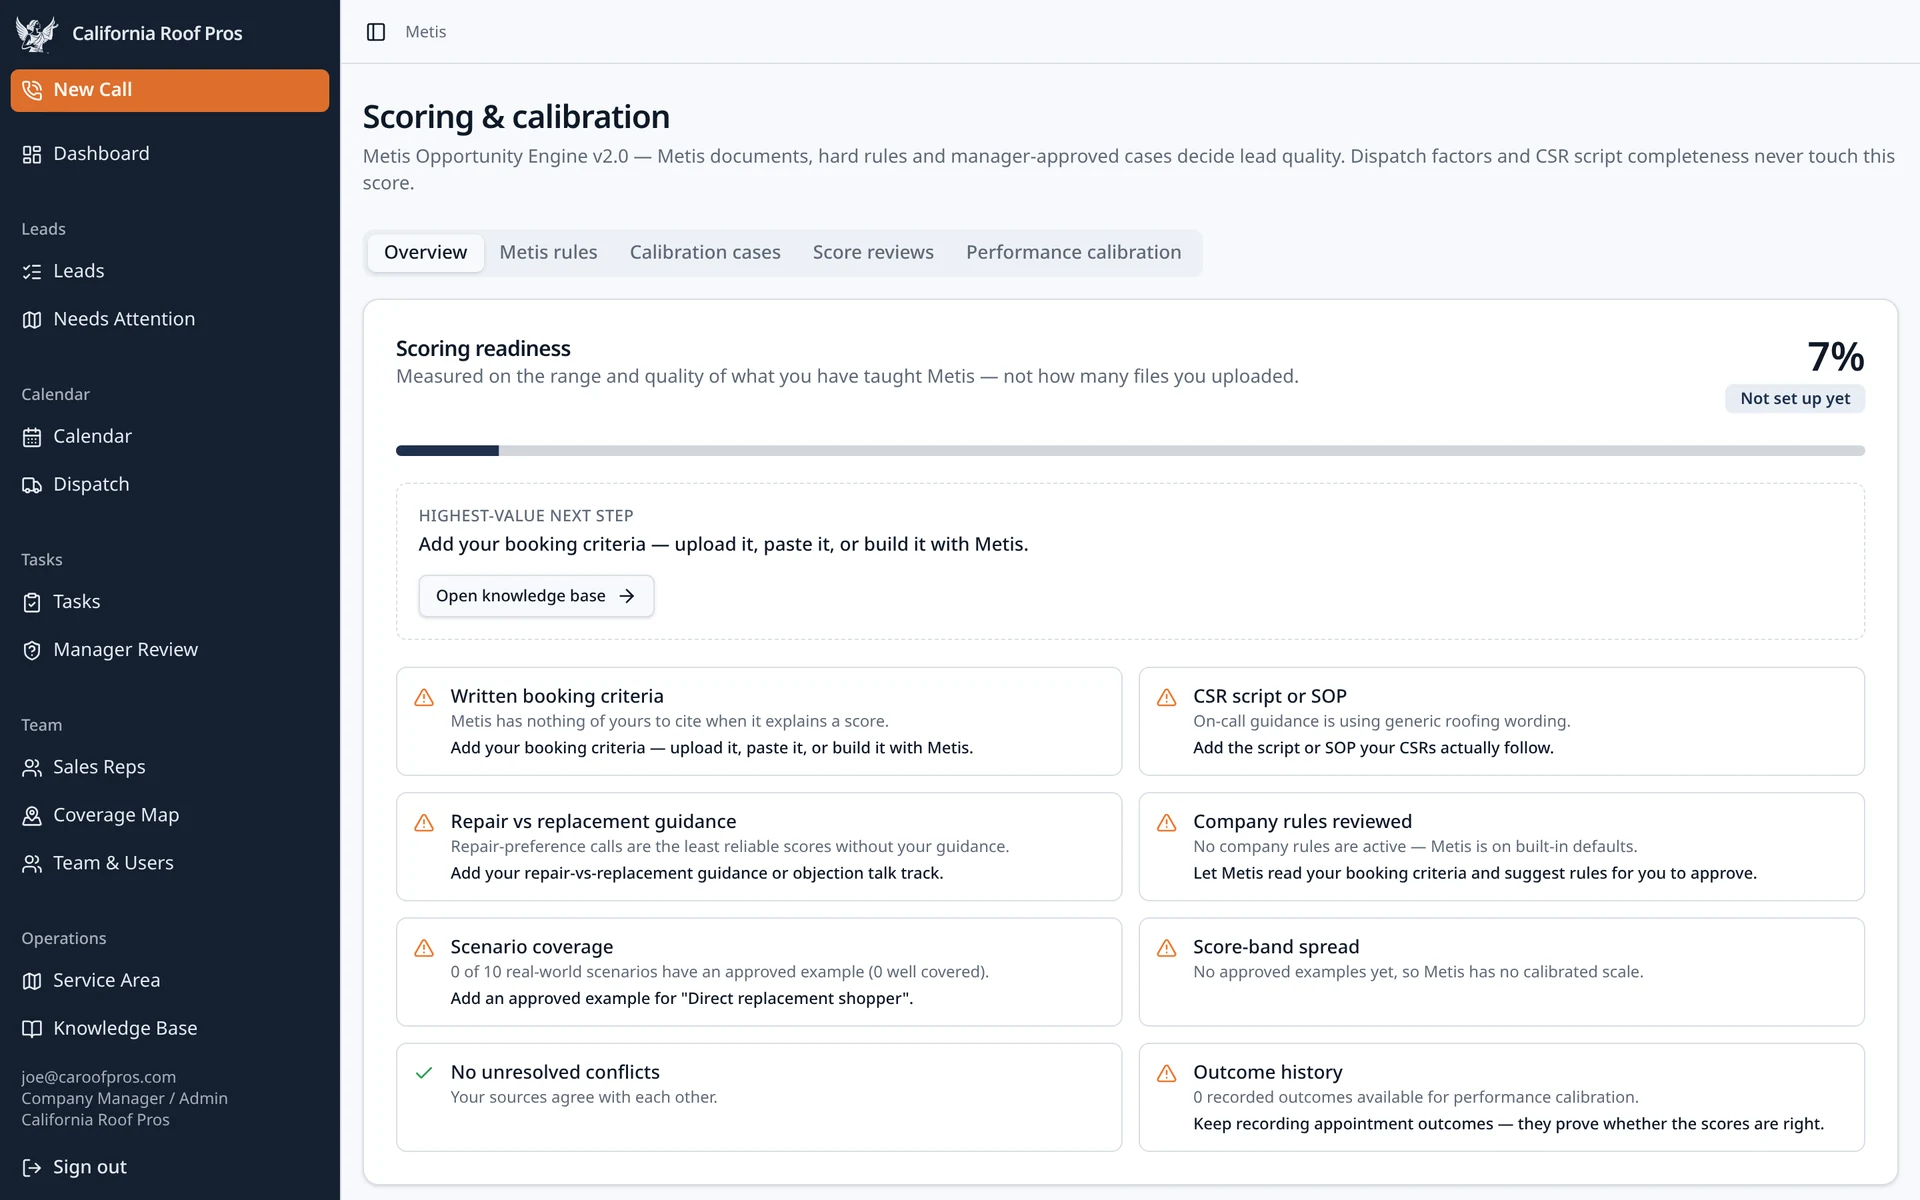Click the warning icon on CSR script or SOP
The width and height of the screenshot is (1920, 1200).
click(1166, 697)
